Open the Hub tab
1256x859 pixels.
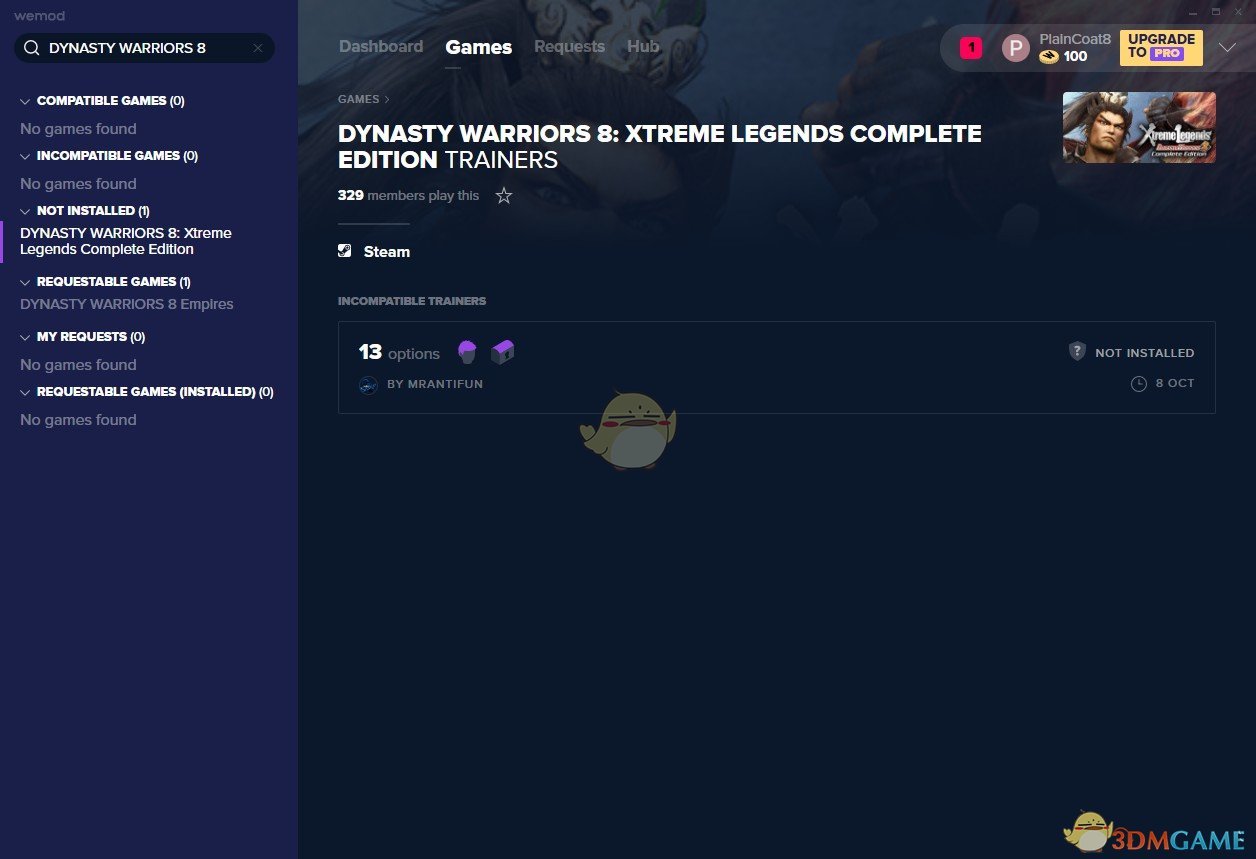click(x=643, y=46)
